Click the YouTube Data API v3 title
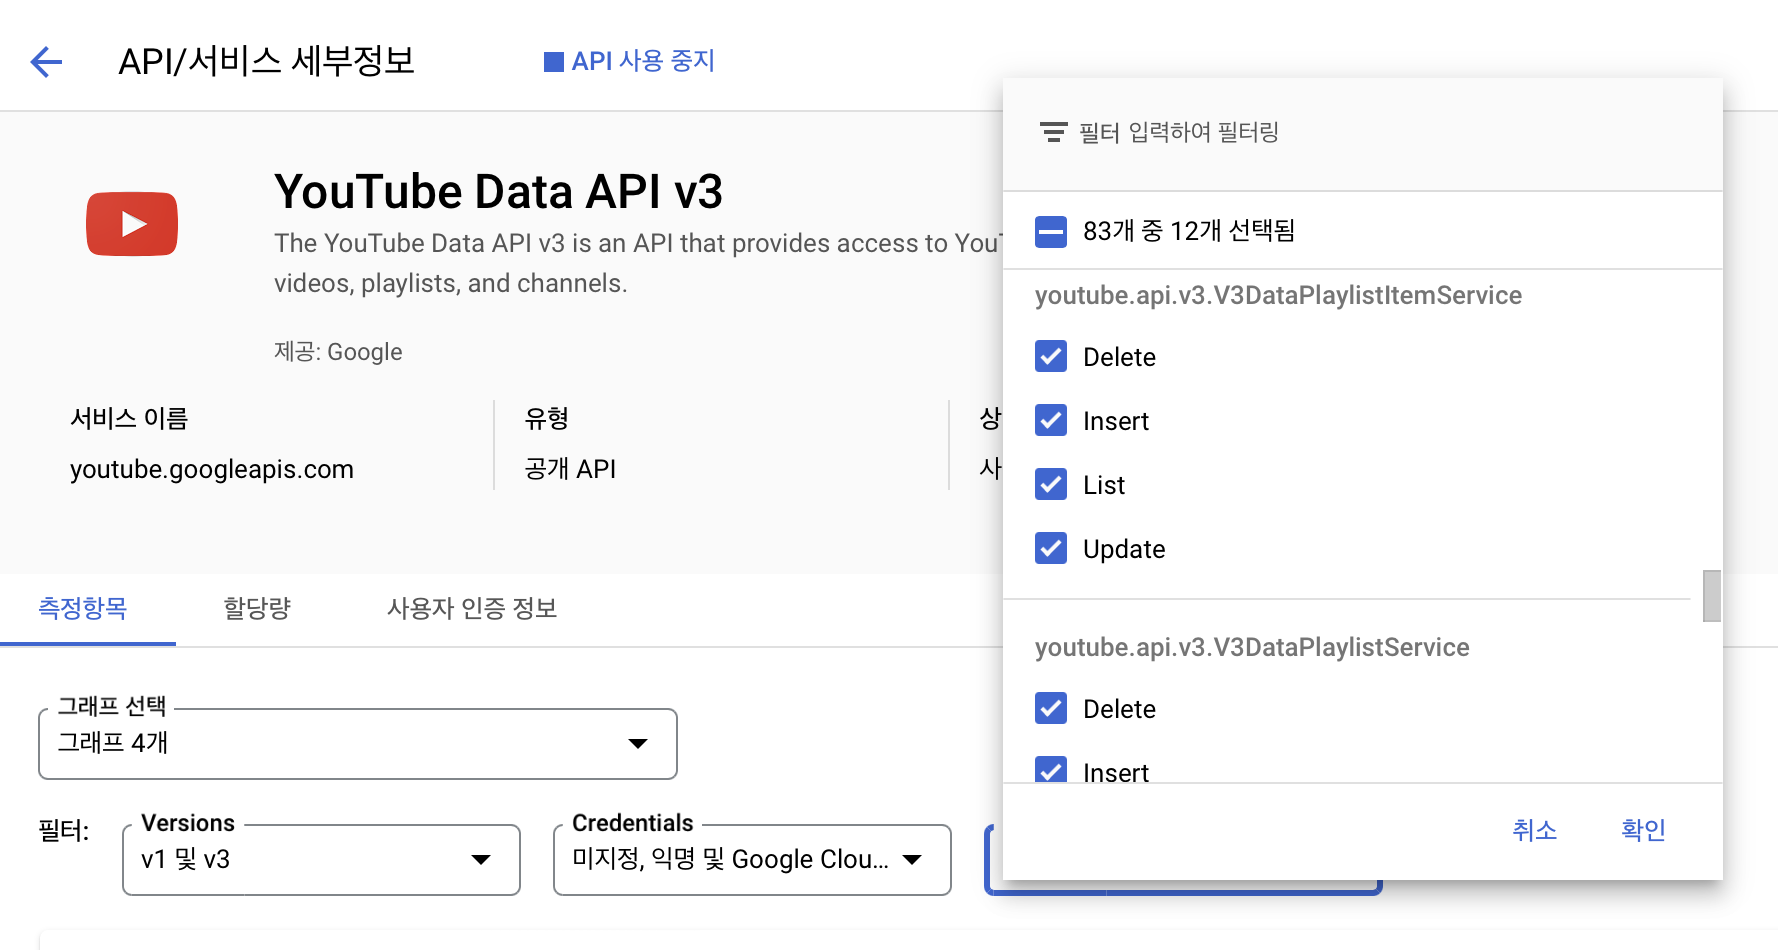The height and width of the screenshot is (950, 1778). point(498,192)
